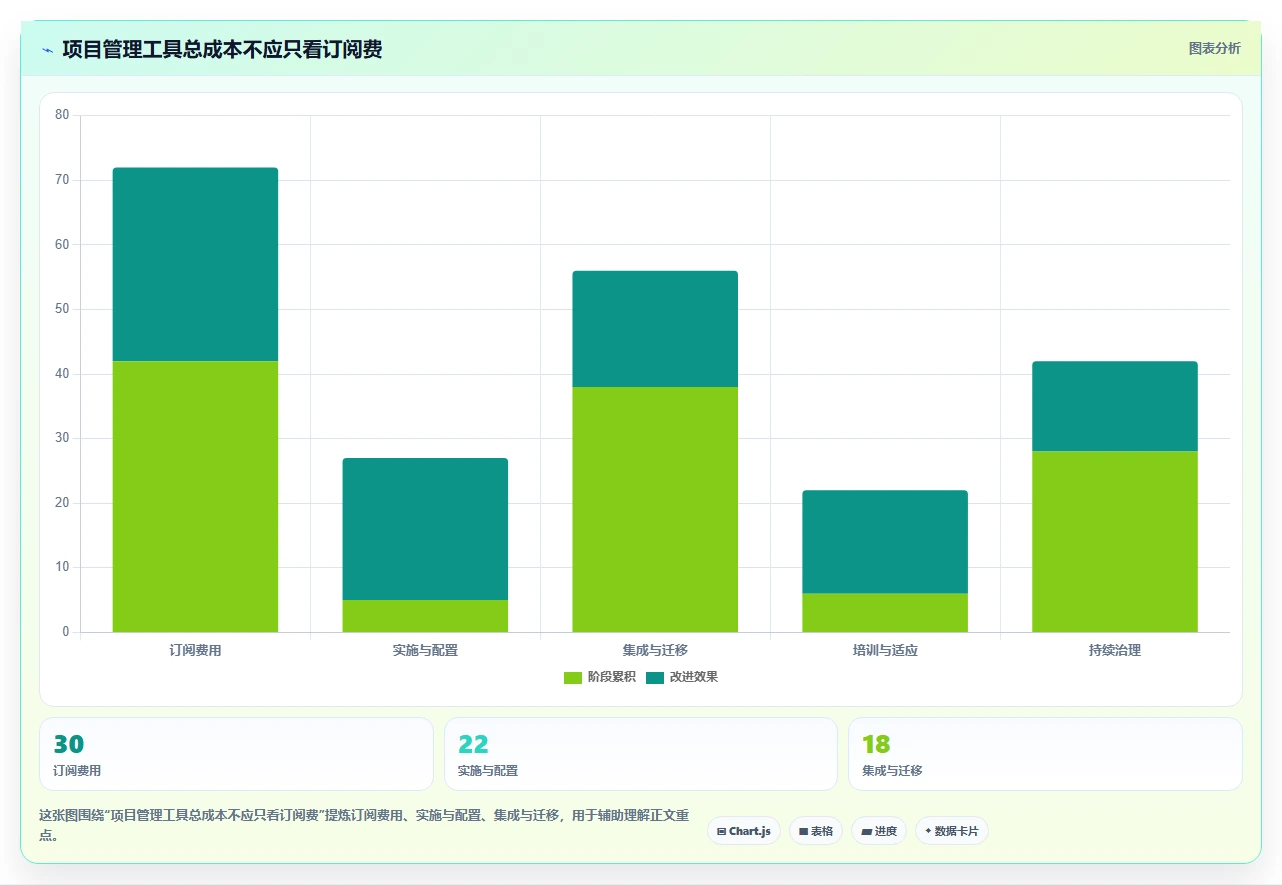Viewport: 1282px width, 885px height.
Task: Open the card showing 18 集成与迁移
Action: tap(1045, 754)
